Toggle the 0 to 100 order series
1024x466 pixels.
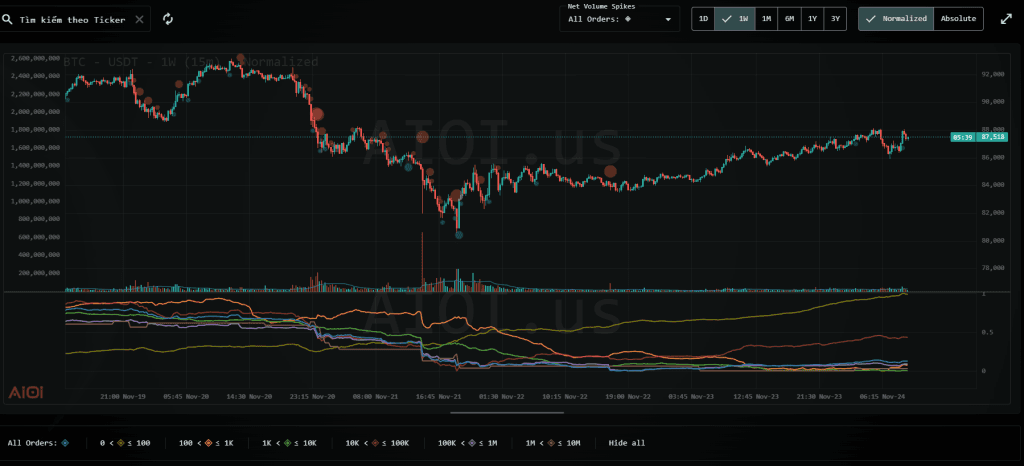[123, 442]
